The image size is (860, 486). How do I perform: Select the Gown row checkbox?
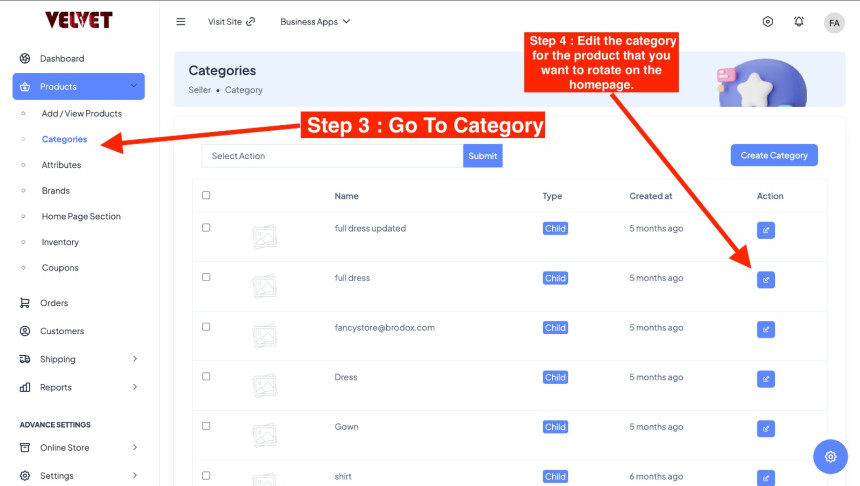[206, 426]
